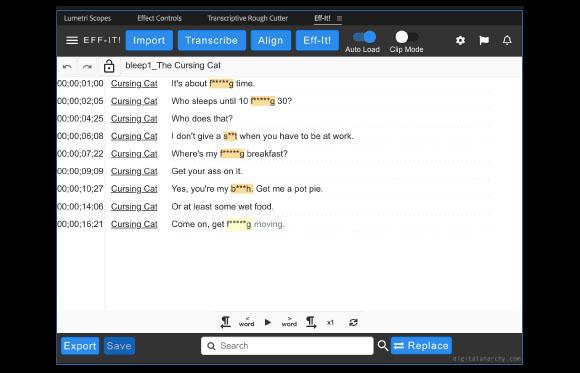Click timecode 00;00;04;25
580x373 pixels.
point(81,119)
